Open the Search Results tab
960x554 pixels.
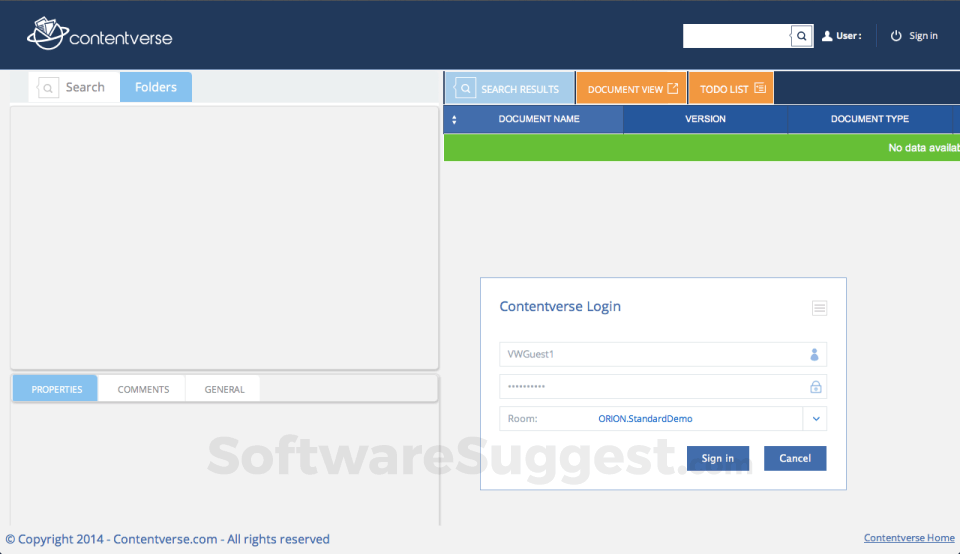point(510,89)
